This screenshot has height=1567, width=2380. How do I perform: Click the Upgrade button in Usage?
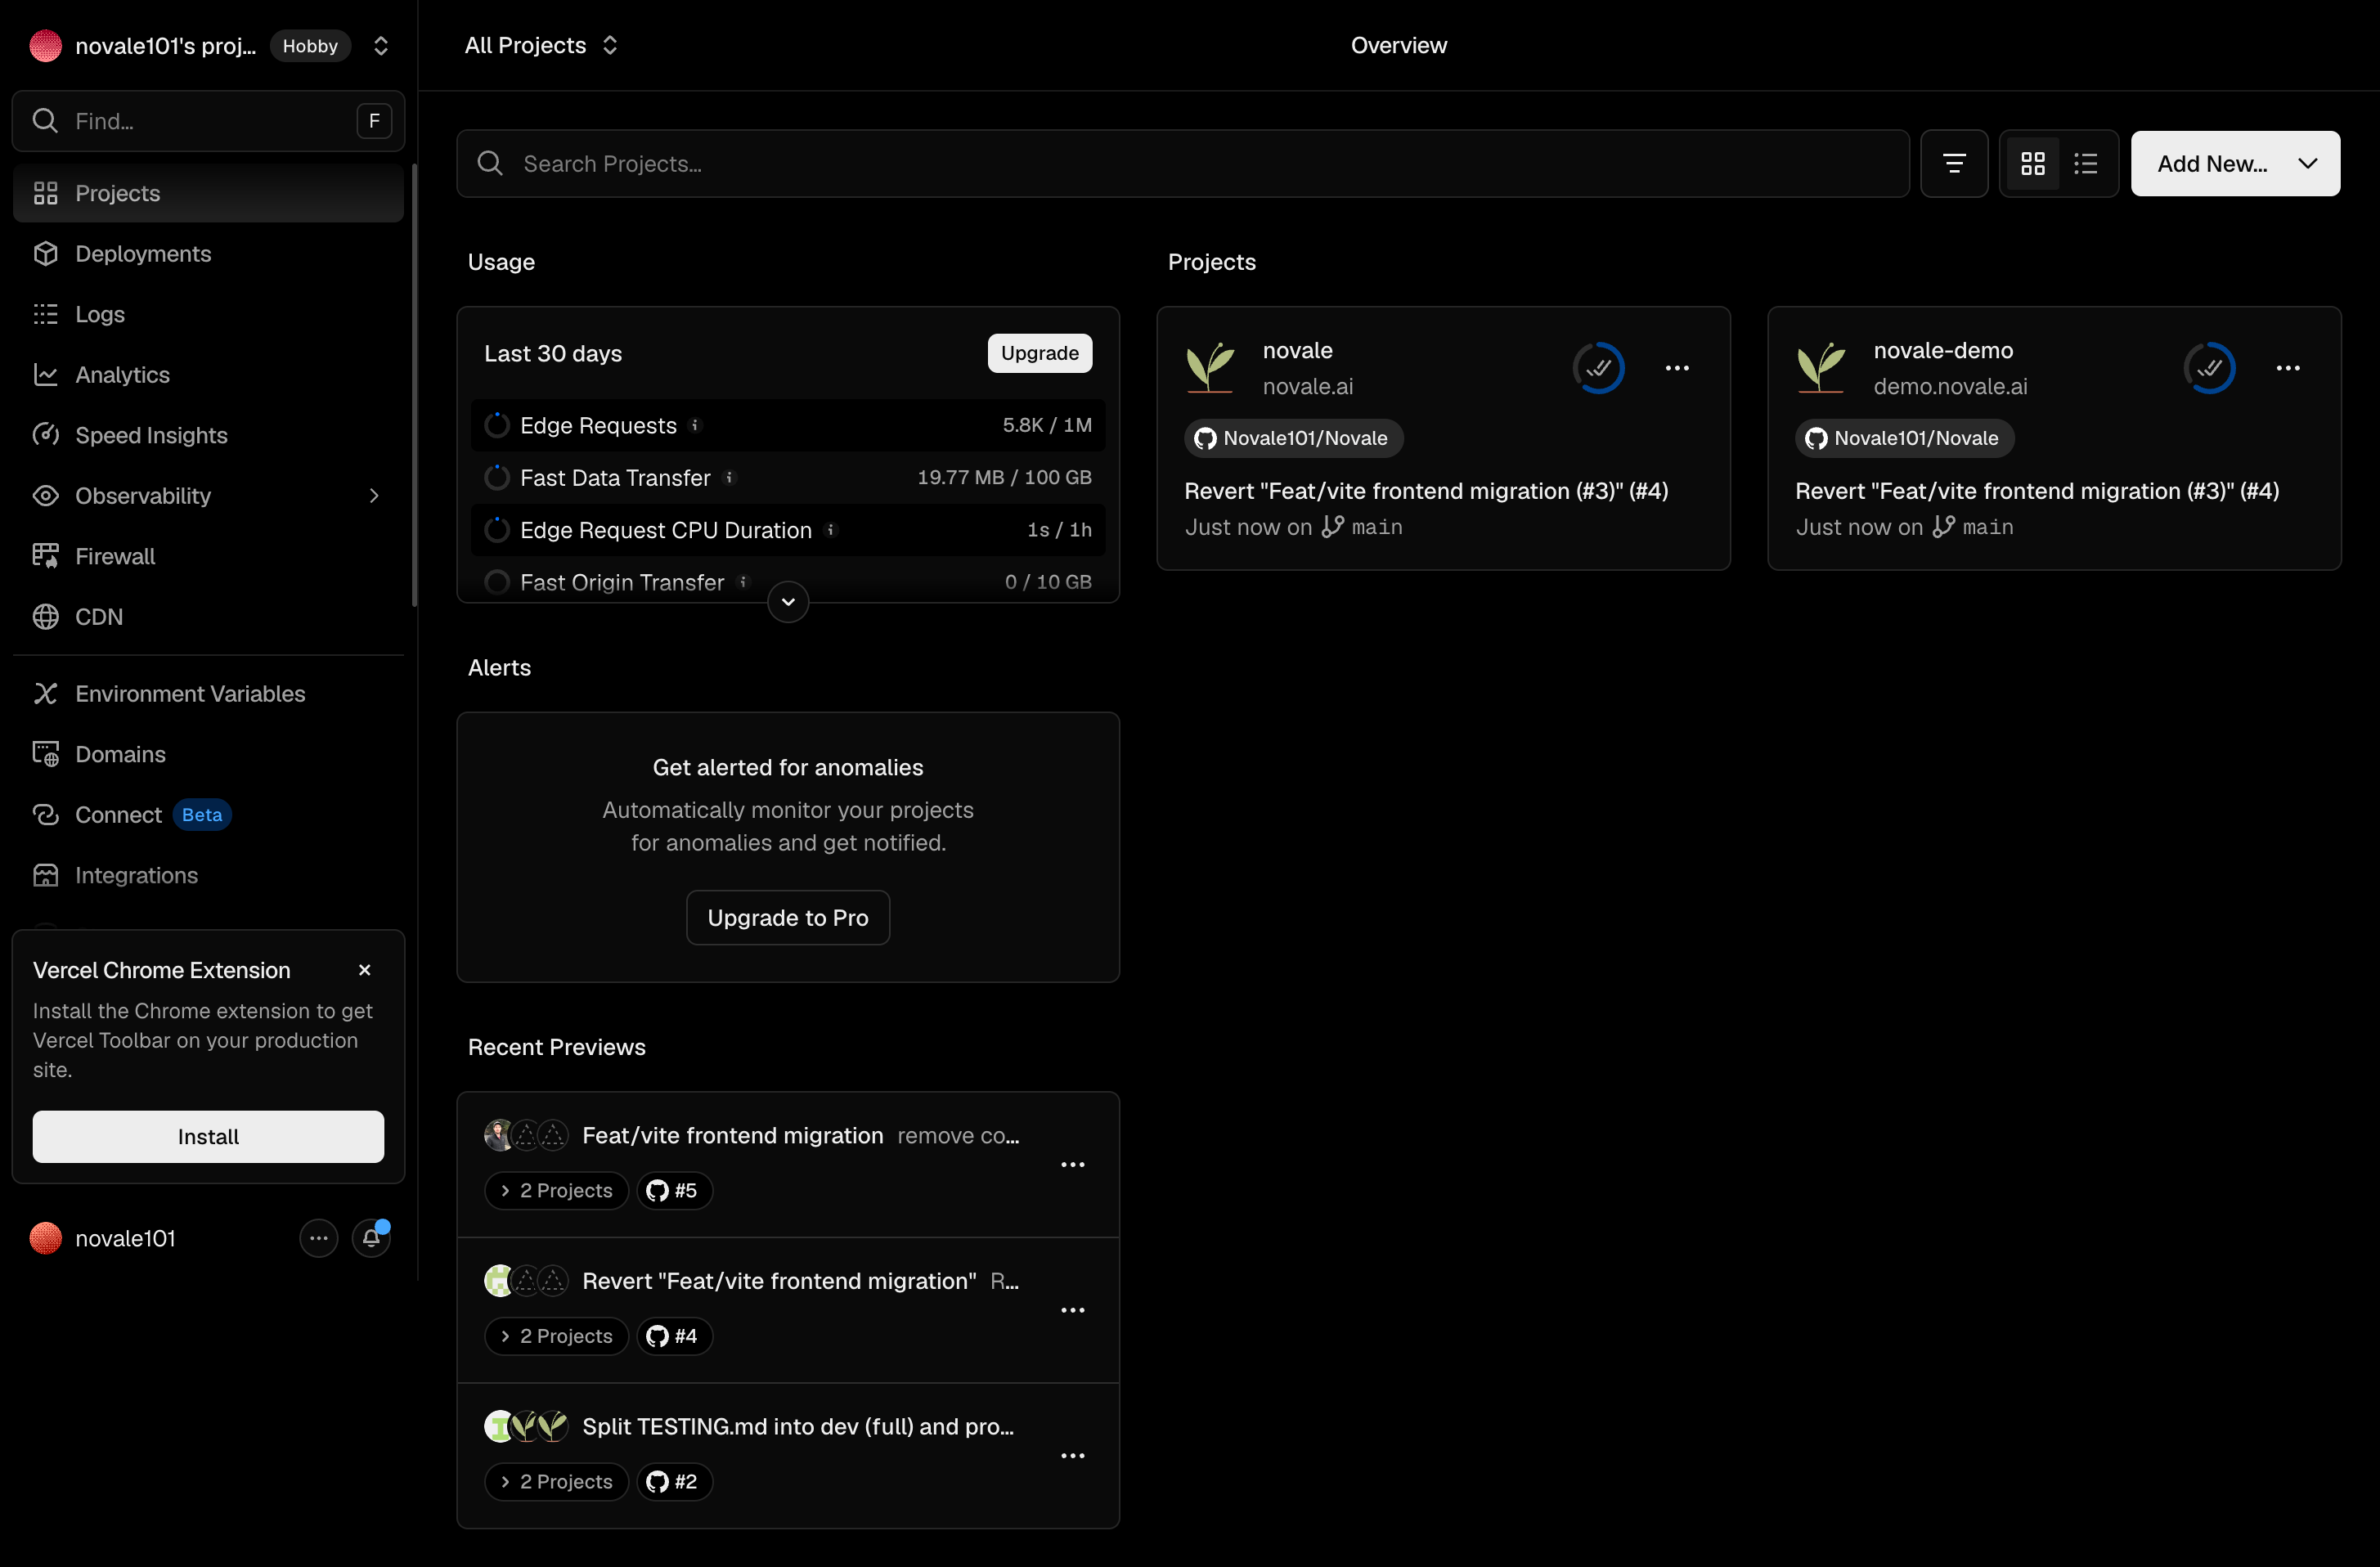[x=1039, y=353]
